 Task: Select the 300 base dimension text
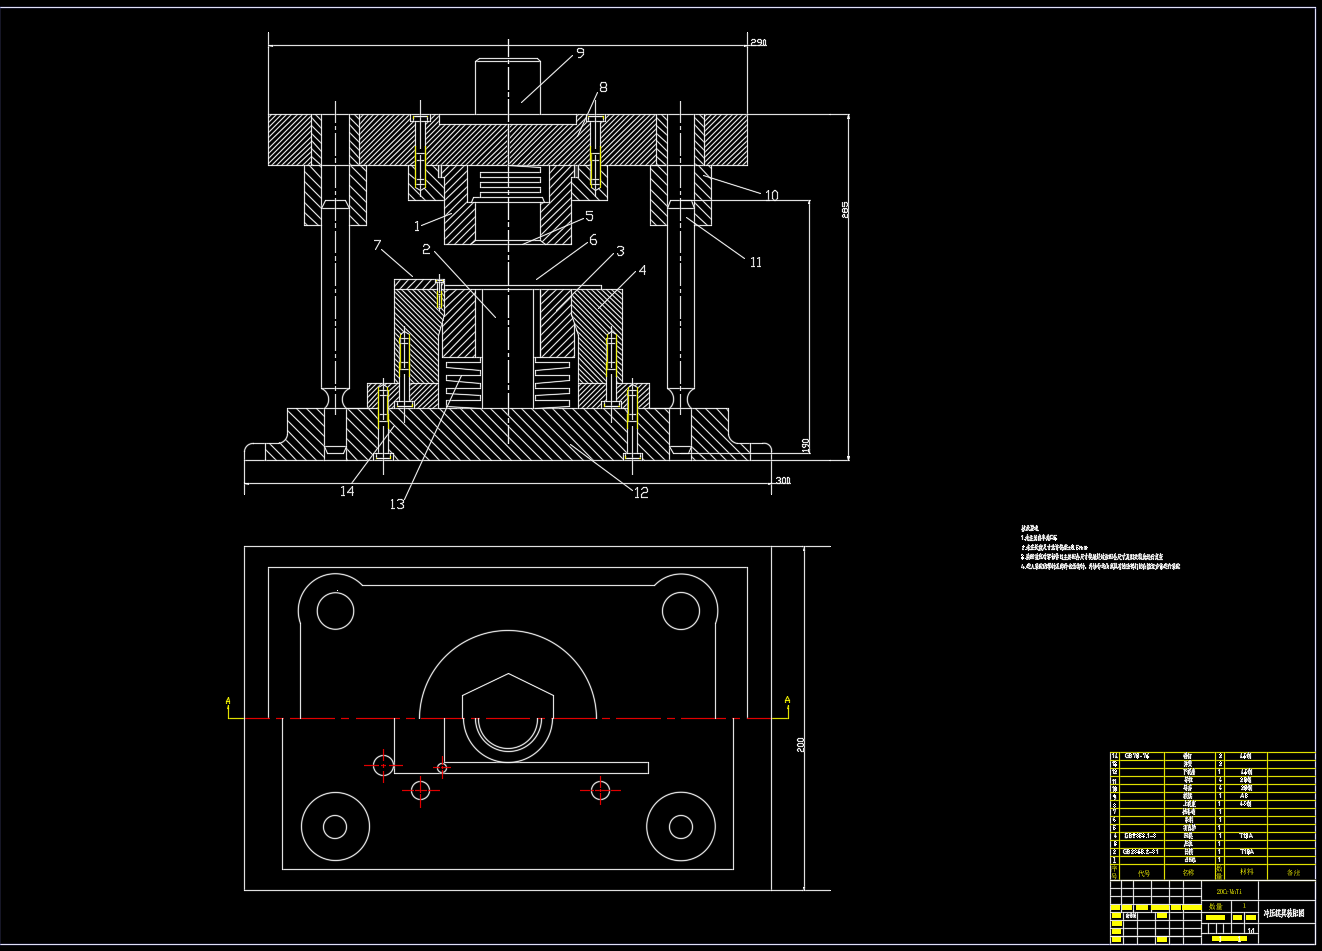pos(782,481)
